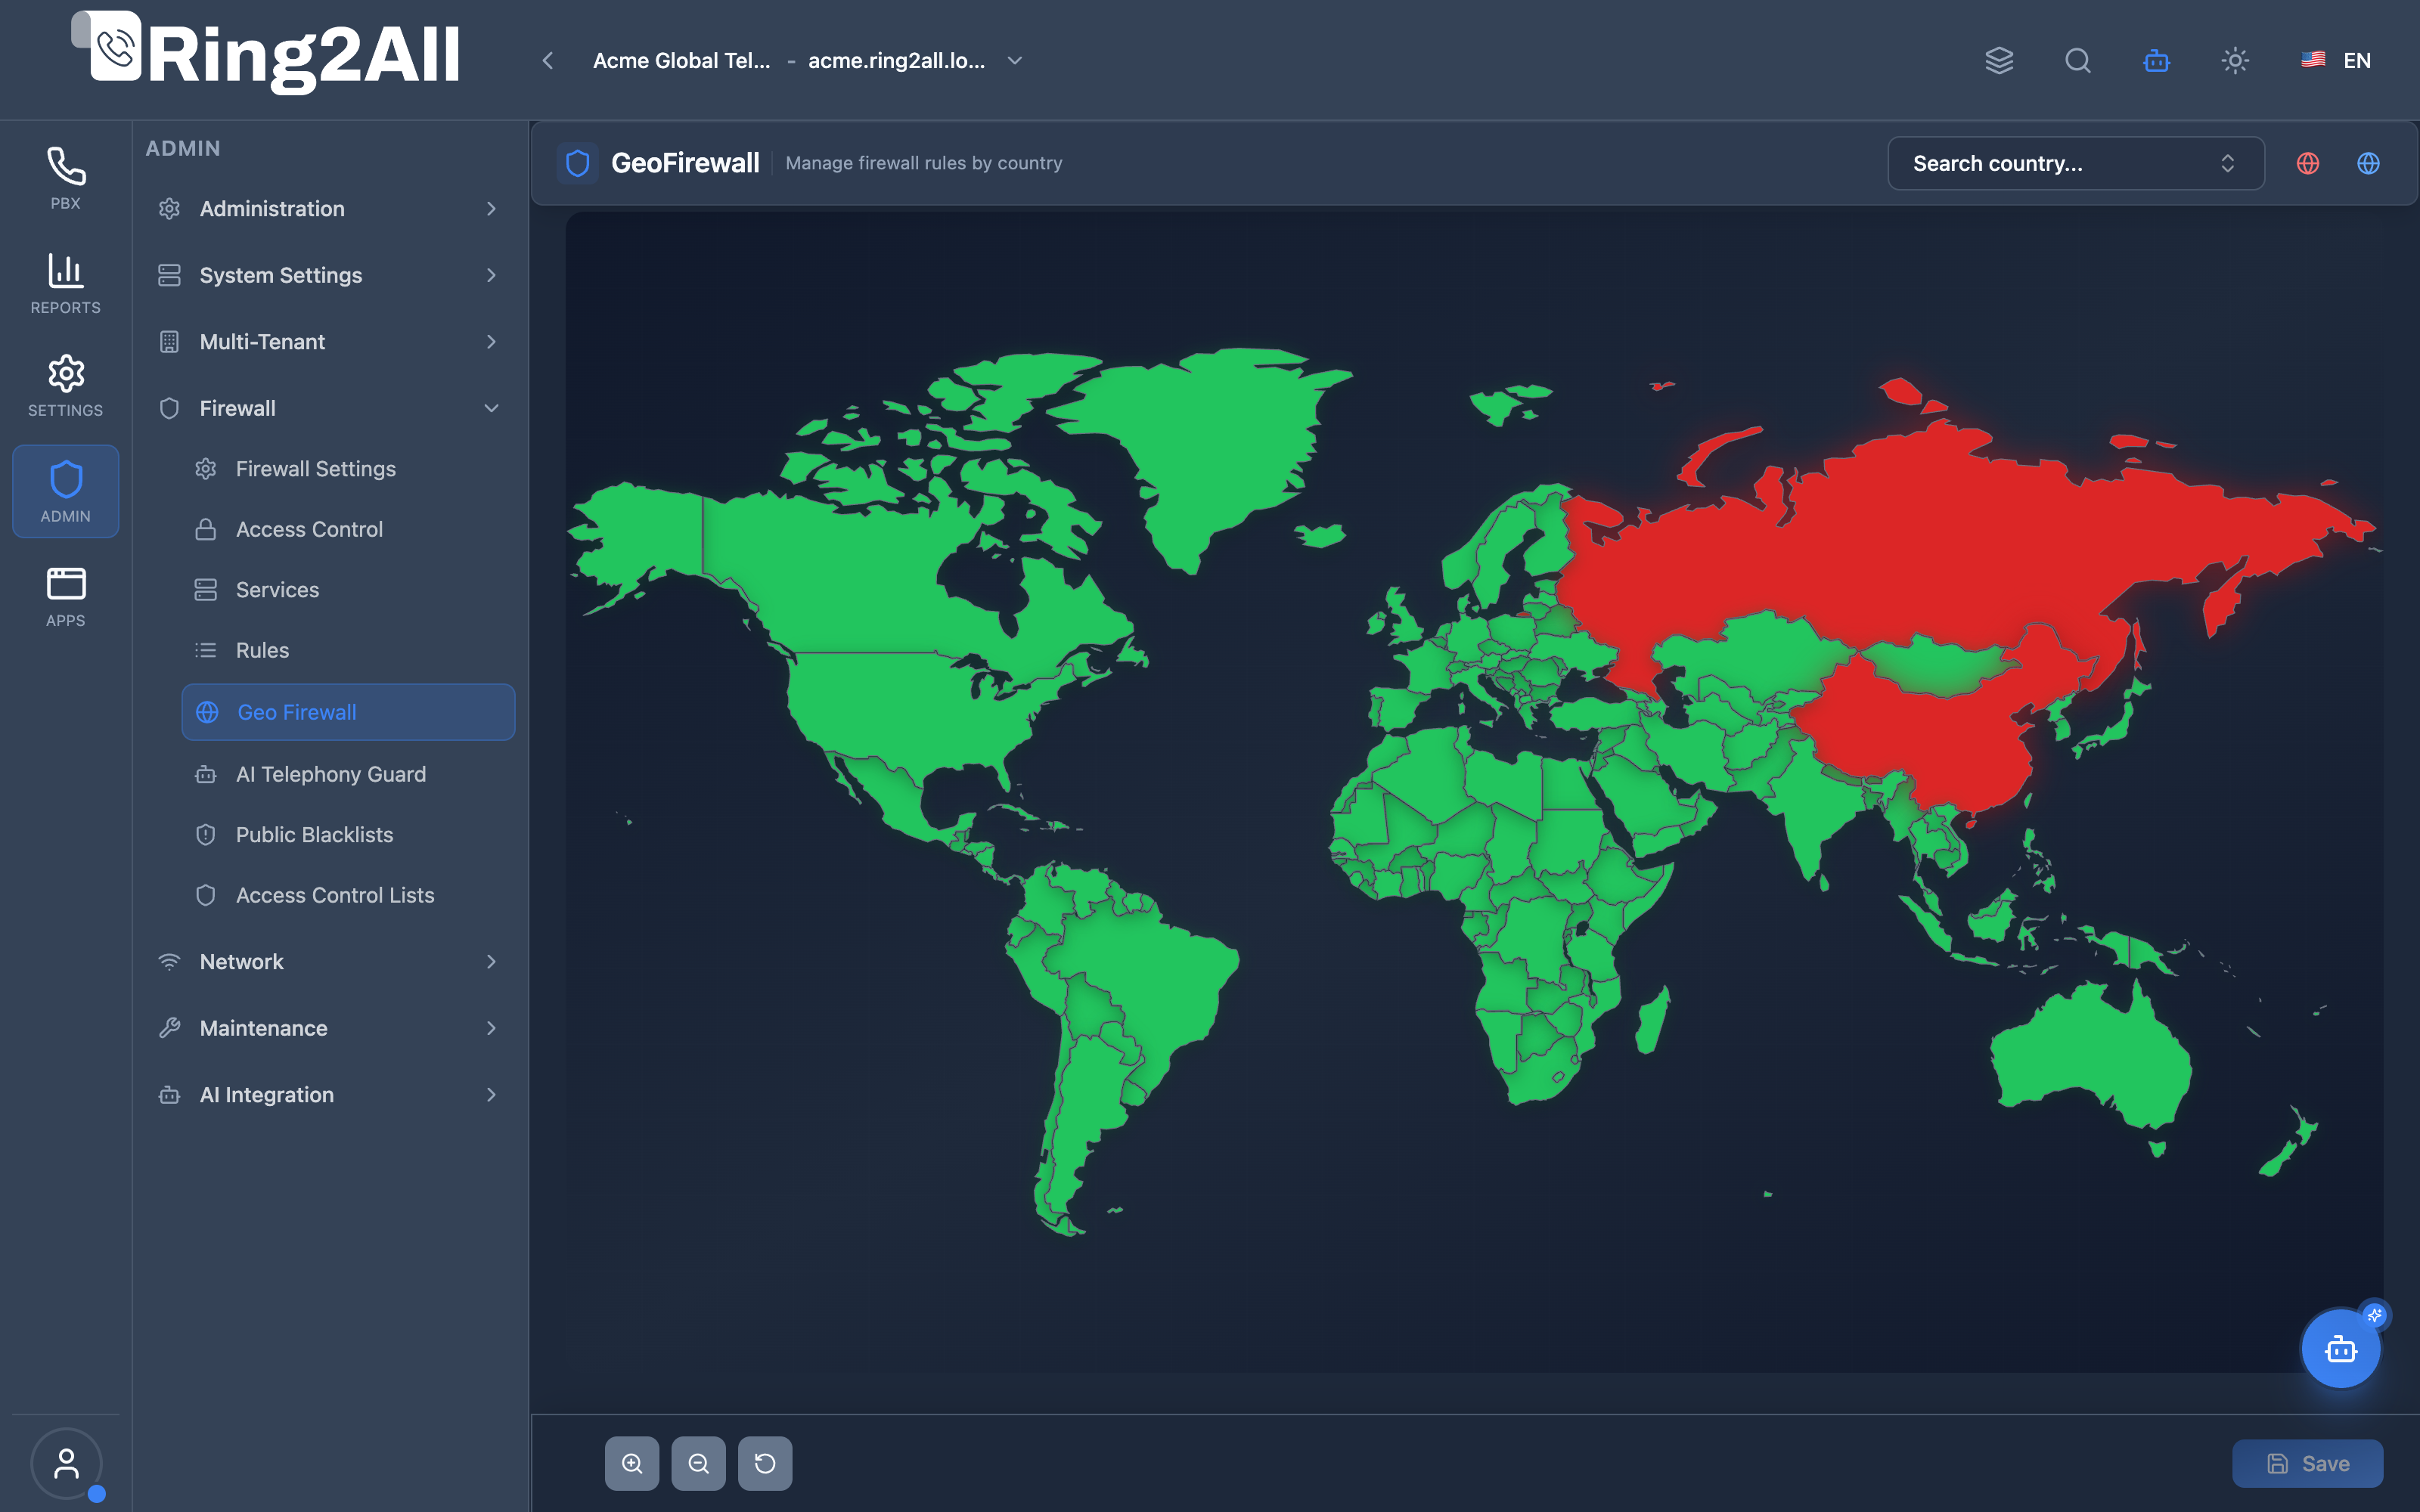Zoom in on the world map
This screenshot has height=1512, width=2420.
click(x=632, y=1463)
